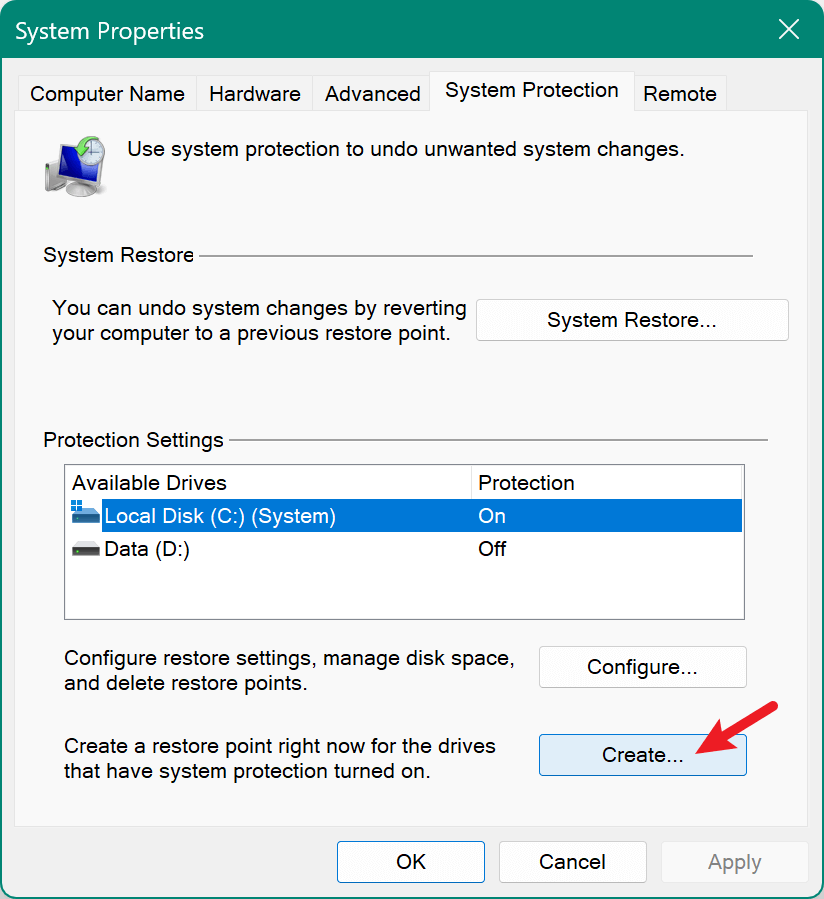Click the Protection column header
This screenshot has width=824, height=899.
point(526,483)
